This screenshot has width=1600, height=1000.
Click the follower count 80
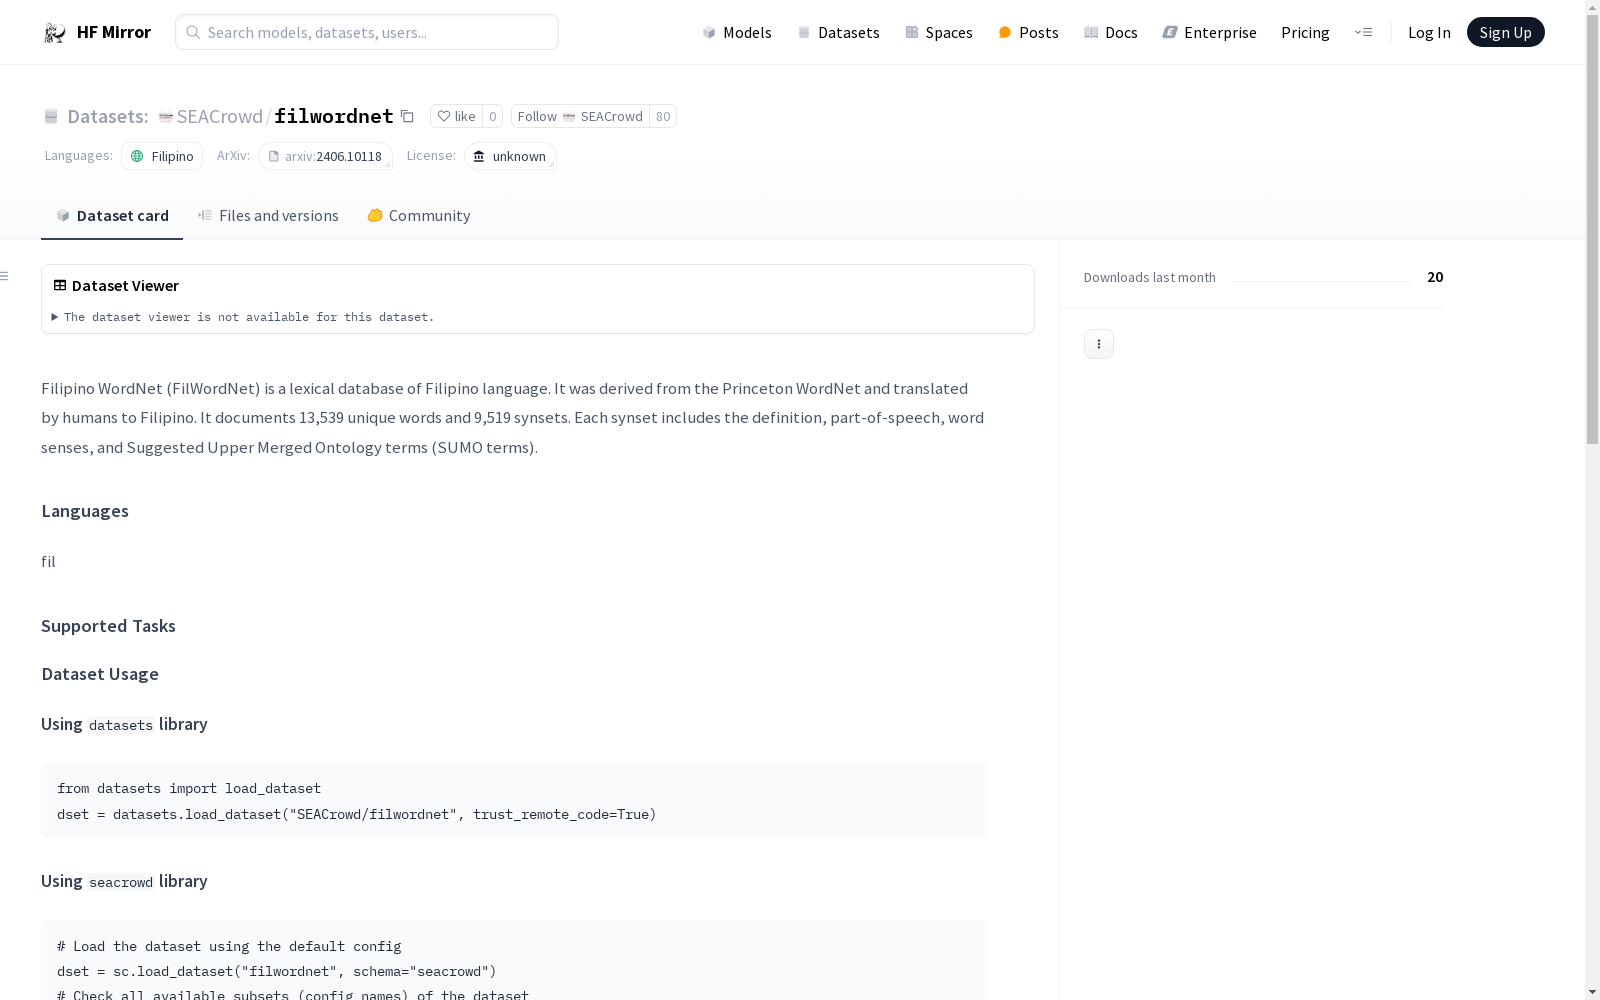[x=663, y=116]
